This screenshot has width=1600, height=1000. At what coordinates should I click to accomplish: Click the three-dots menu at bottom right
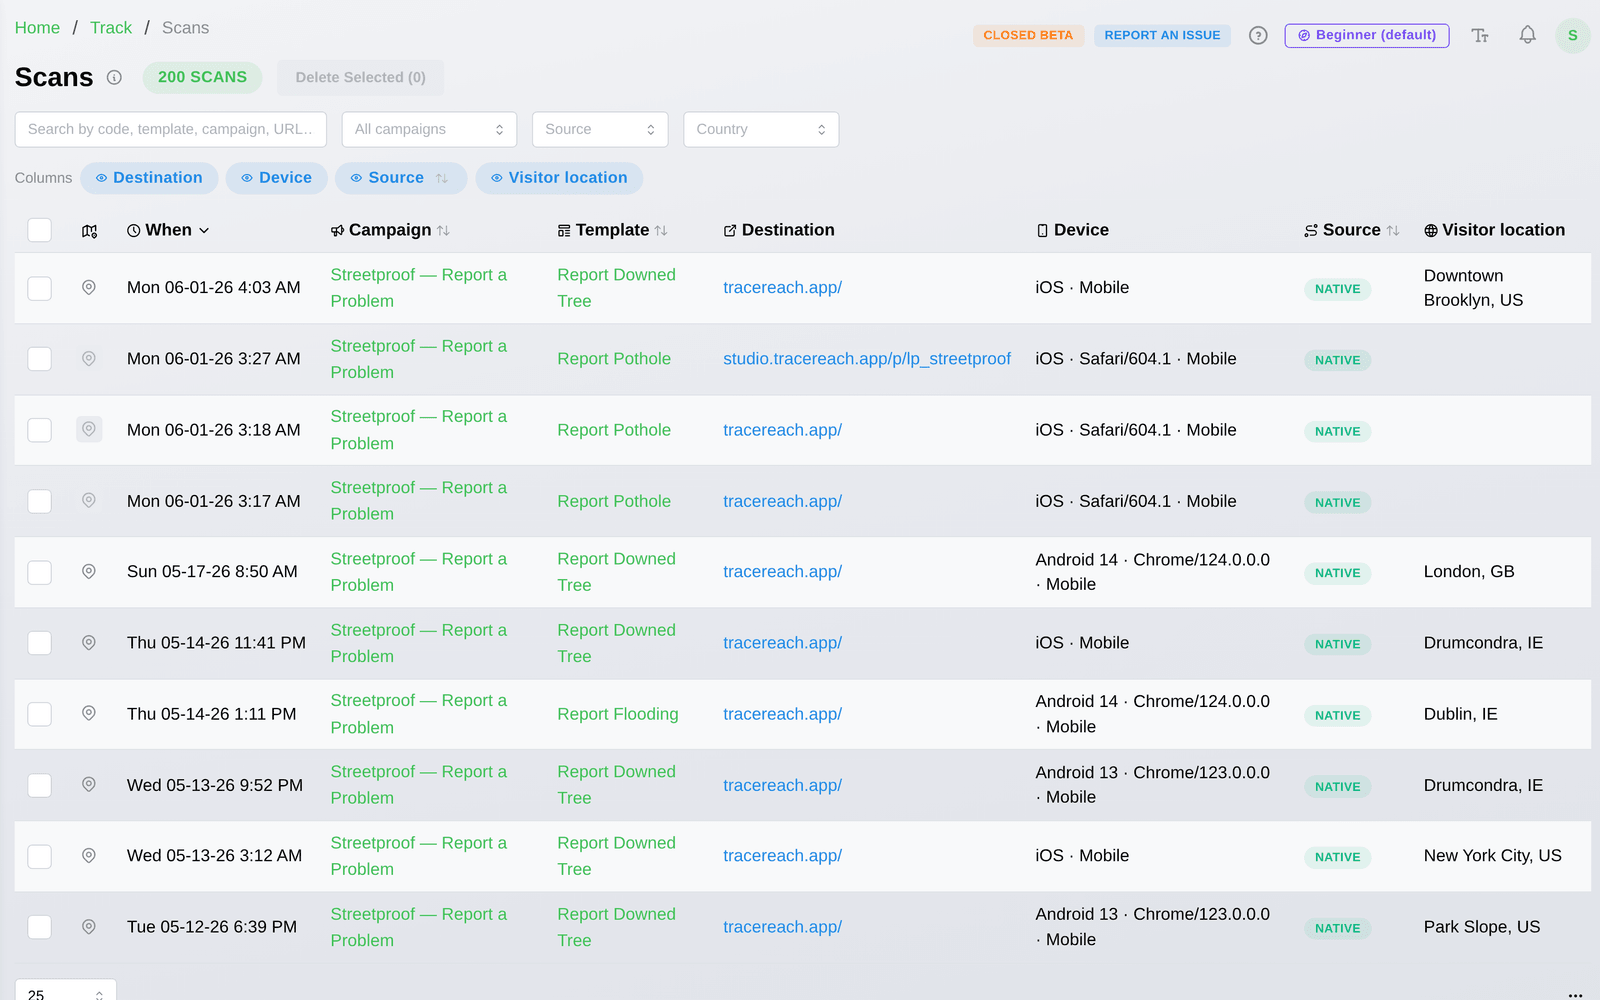1575,995
